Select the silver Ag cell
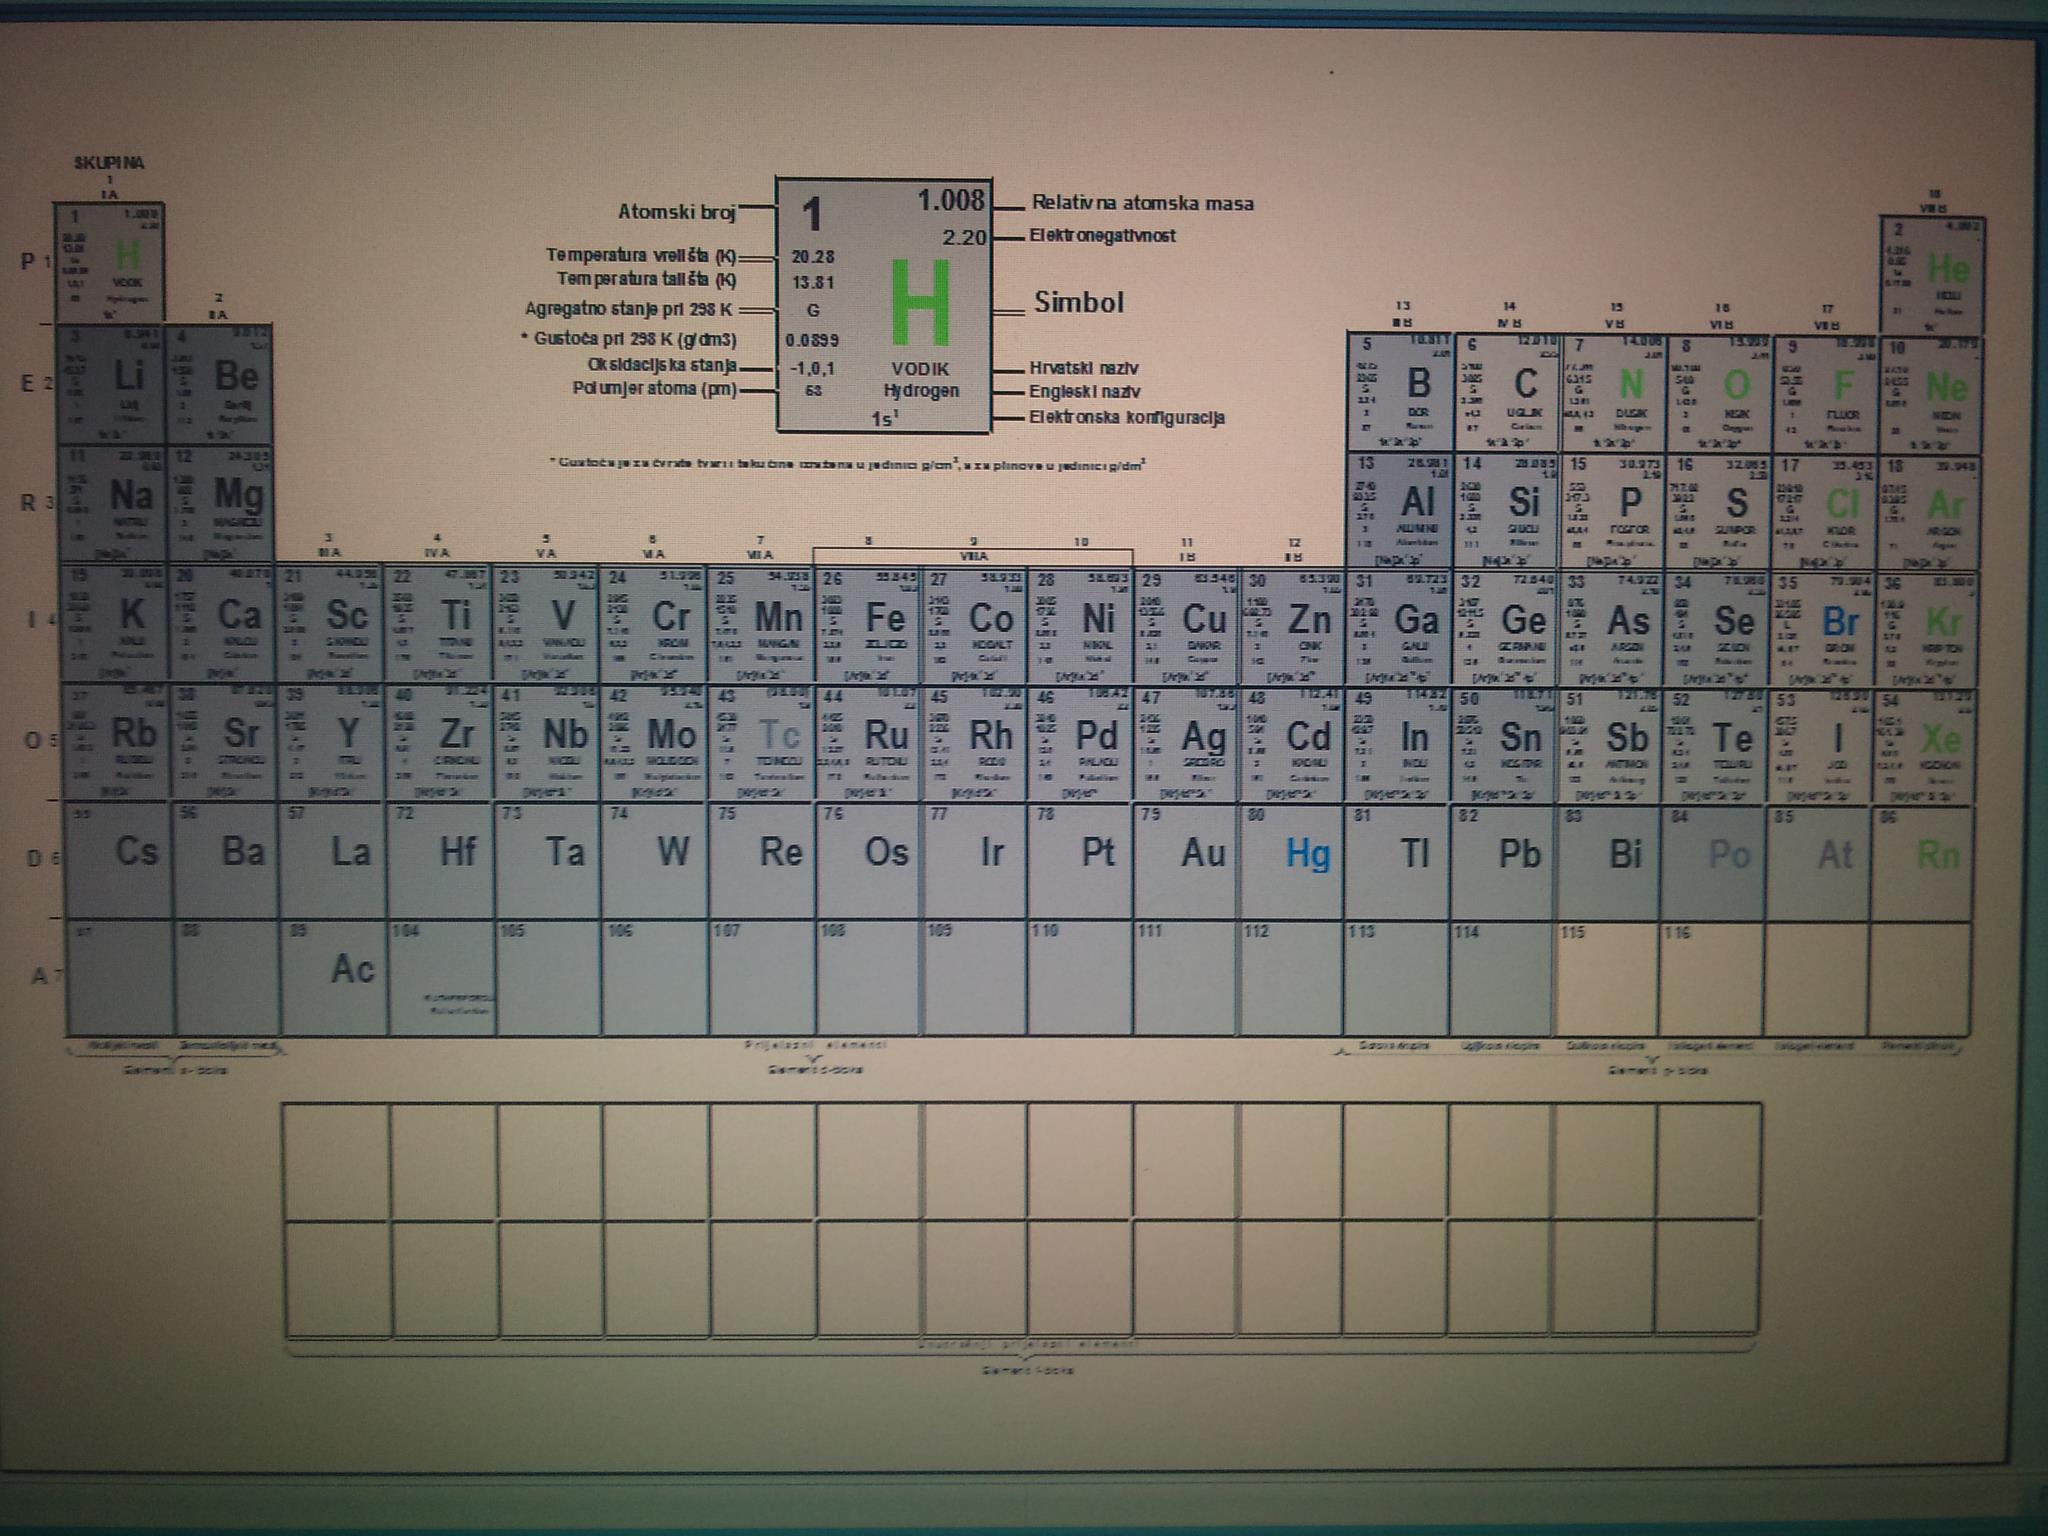 point(1186,746)
